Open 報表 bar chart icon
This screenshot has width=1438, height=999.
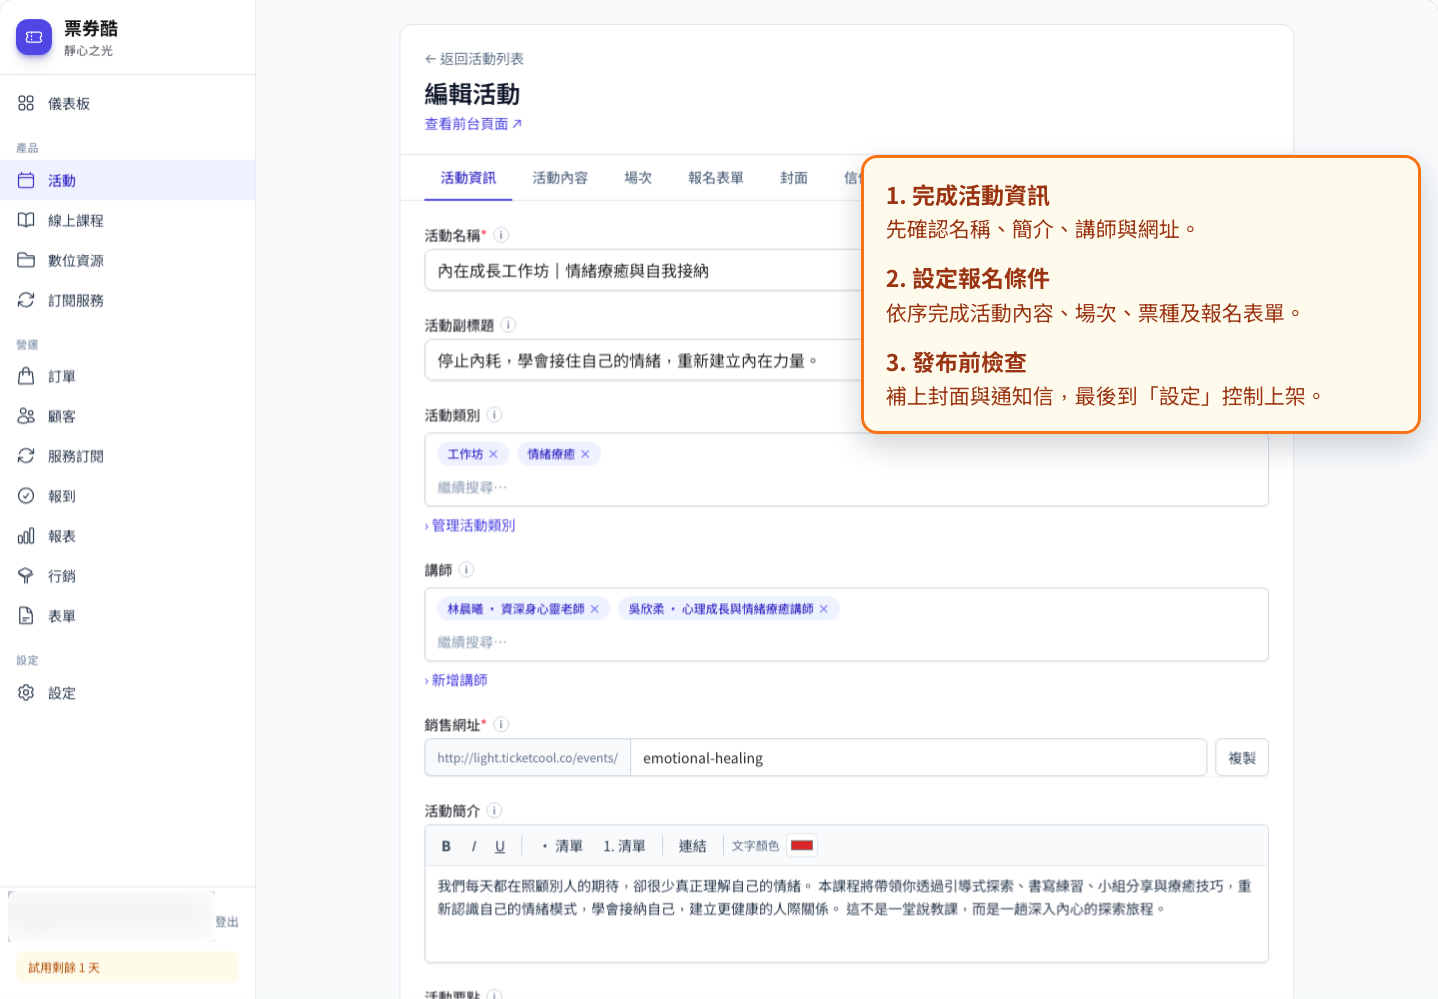point(26,536)
